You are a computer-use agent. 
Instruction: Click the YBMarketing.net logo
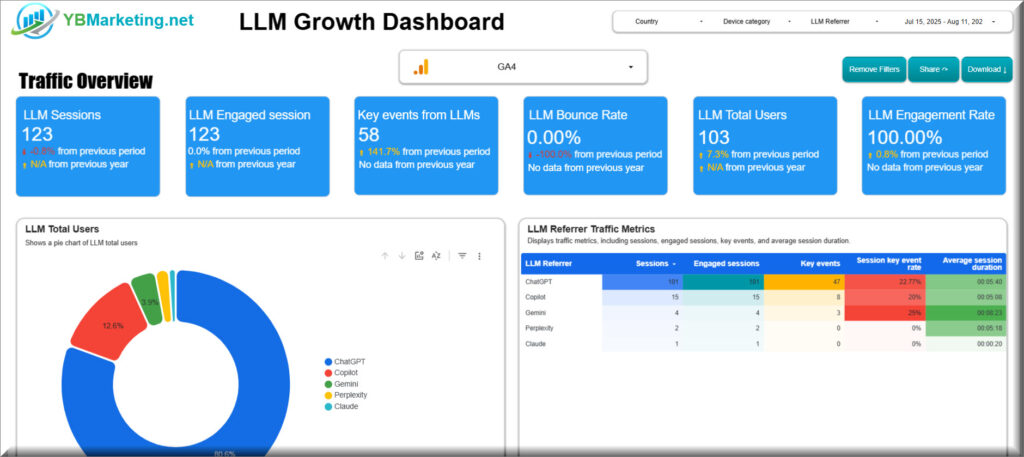[103, 20]
